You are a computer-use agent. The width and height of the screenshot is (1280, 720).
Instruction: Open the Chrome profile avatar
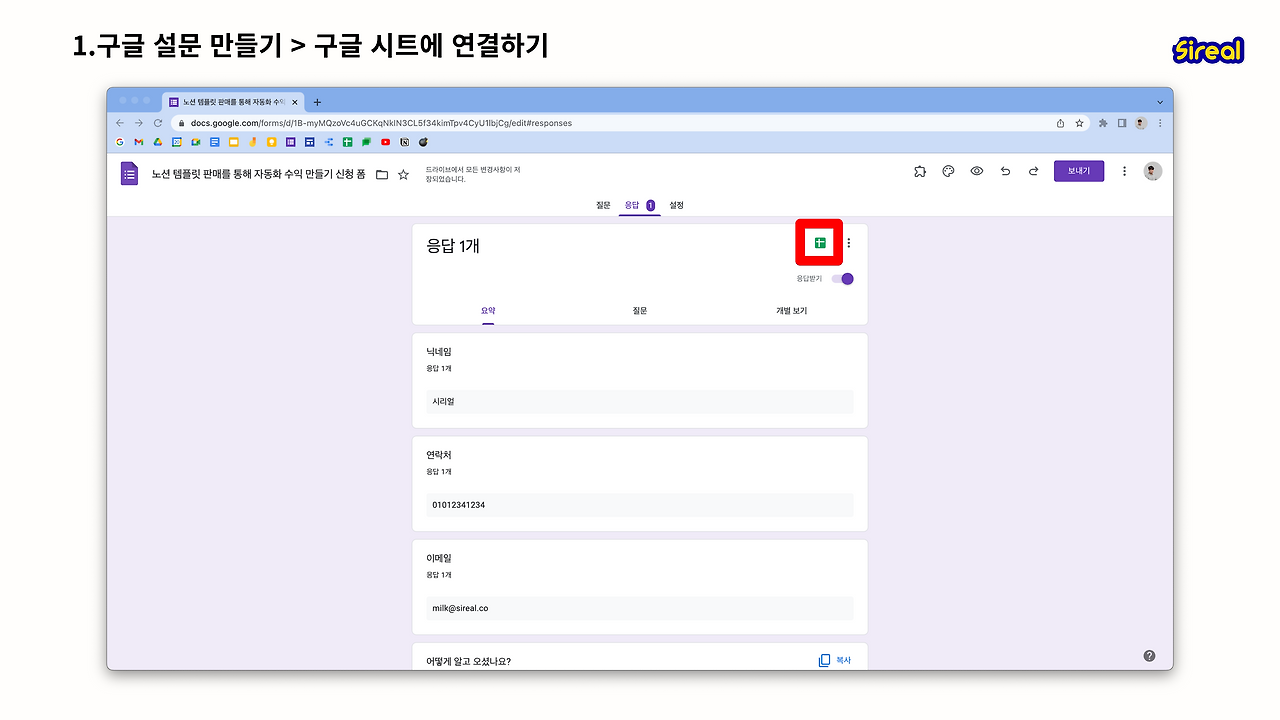tap(1141, 123)
